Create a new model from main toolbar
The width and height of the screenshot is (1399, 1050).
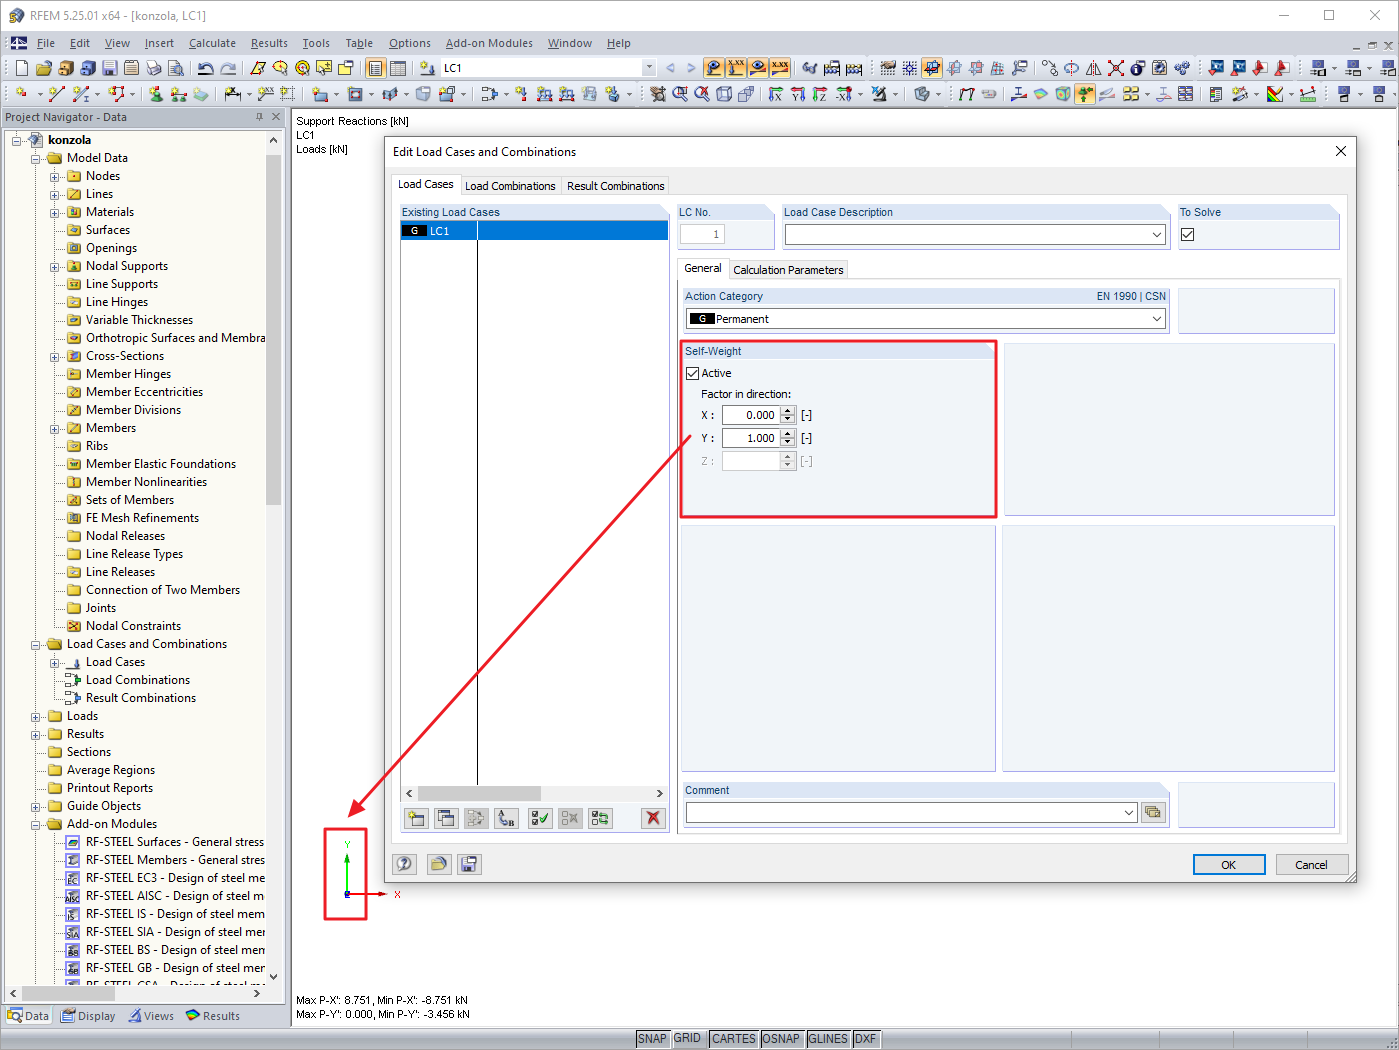click(21, 68)
